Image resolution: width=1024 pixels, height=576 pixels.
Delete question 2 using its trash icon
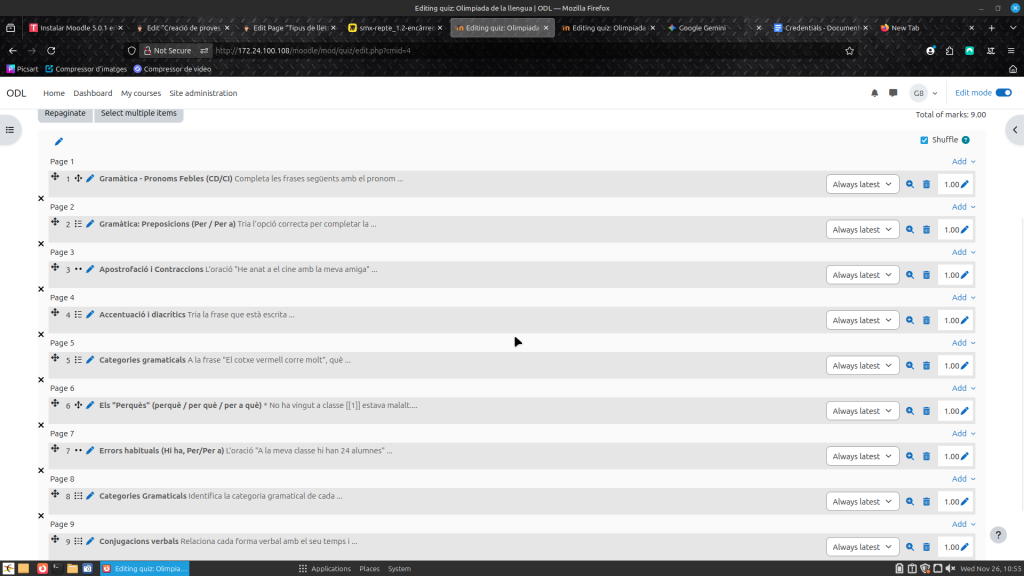[926, 230]
